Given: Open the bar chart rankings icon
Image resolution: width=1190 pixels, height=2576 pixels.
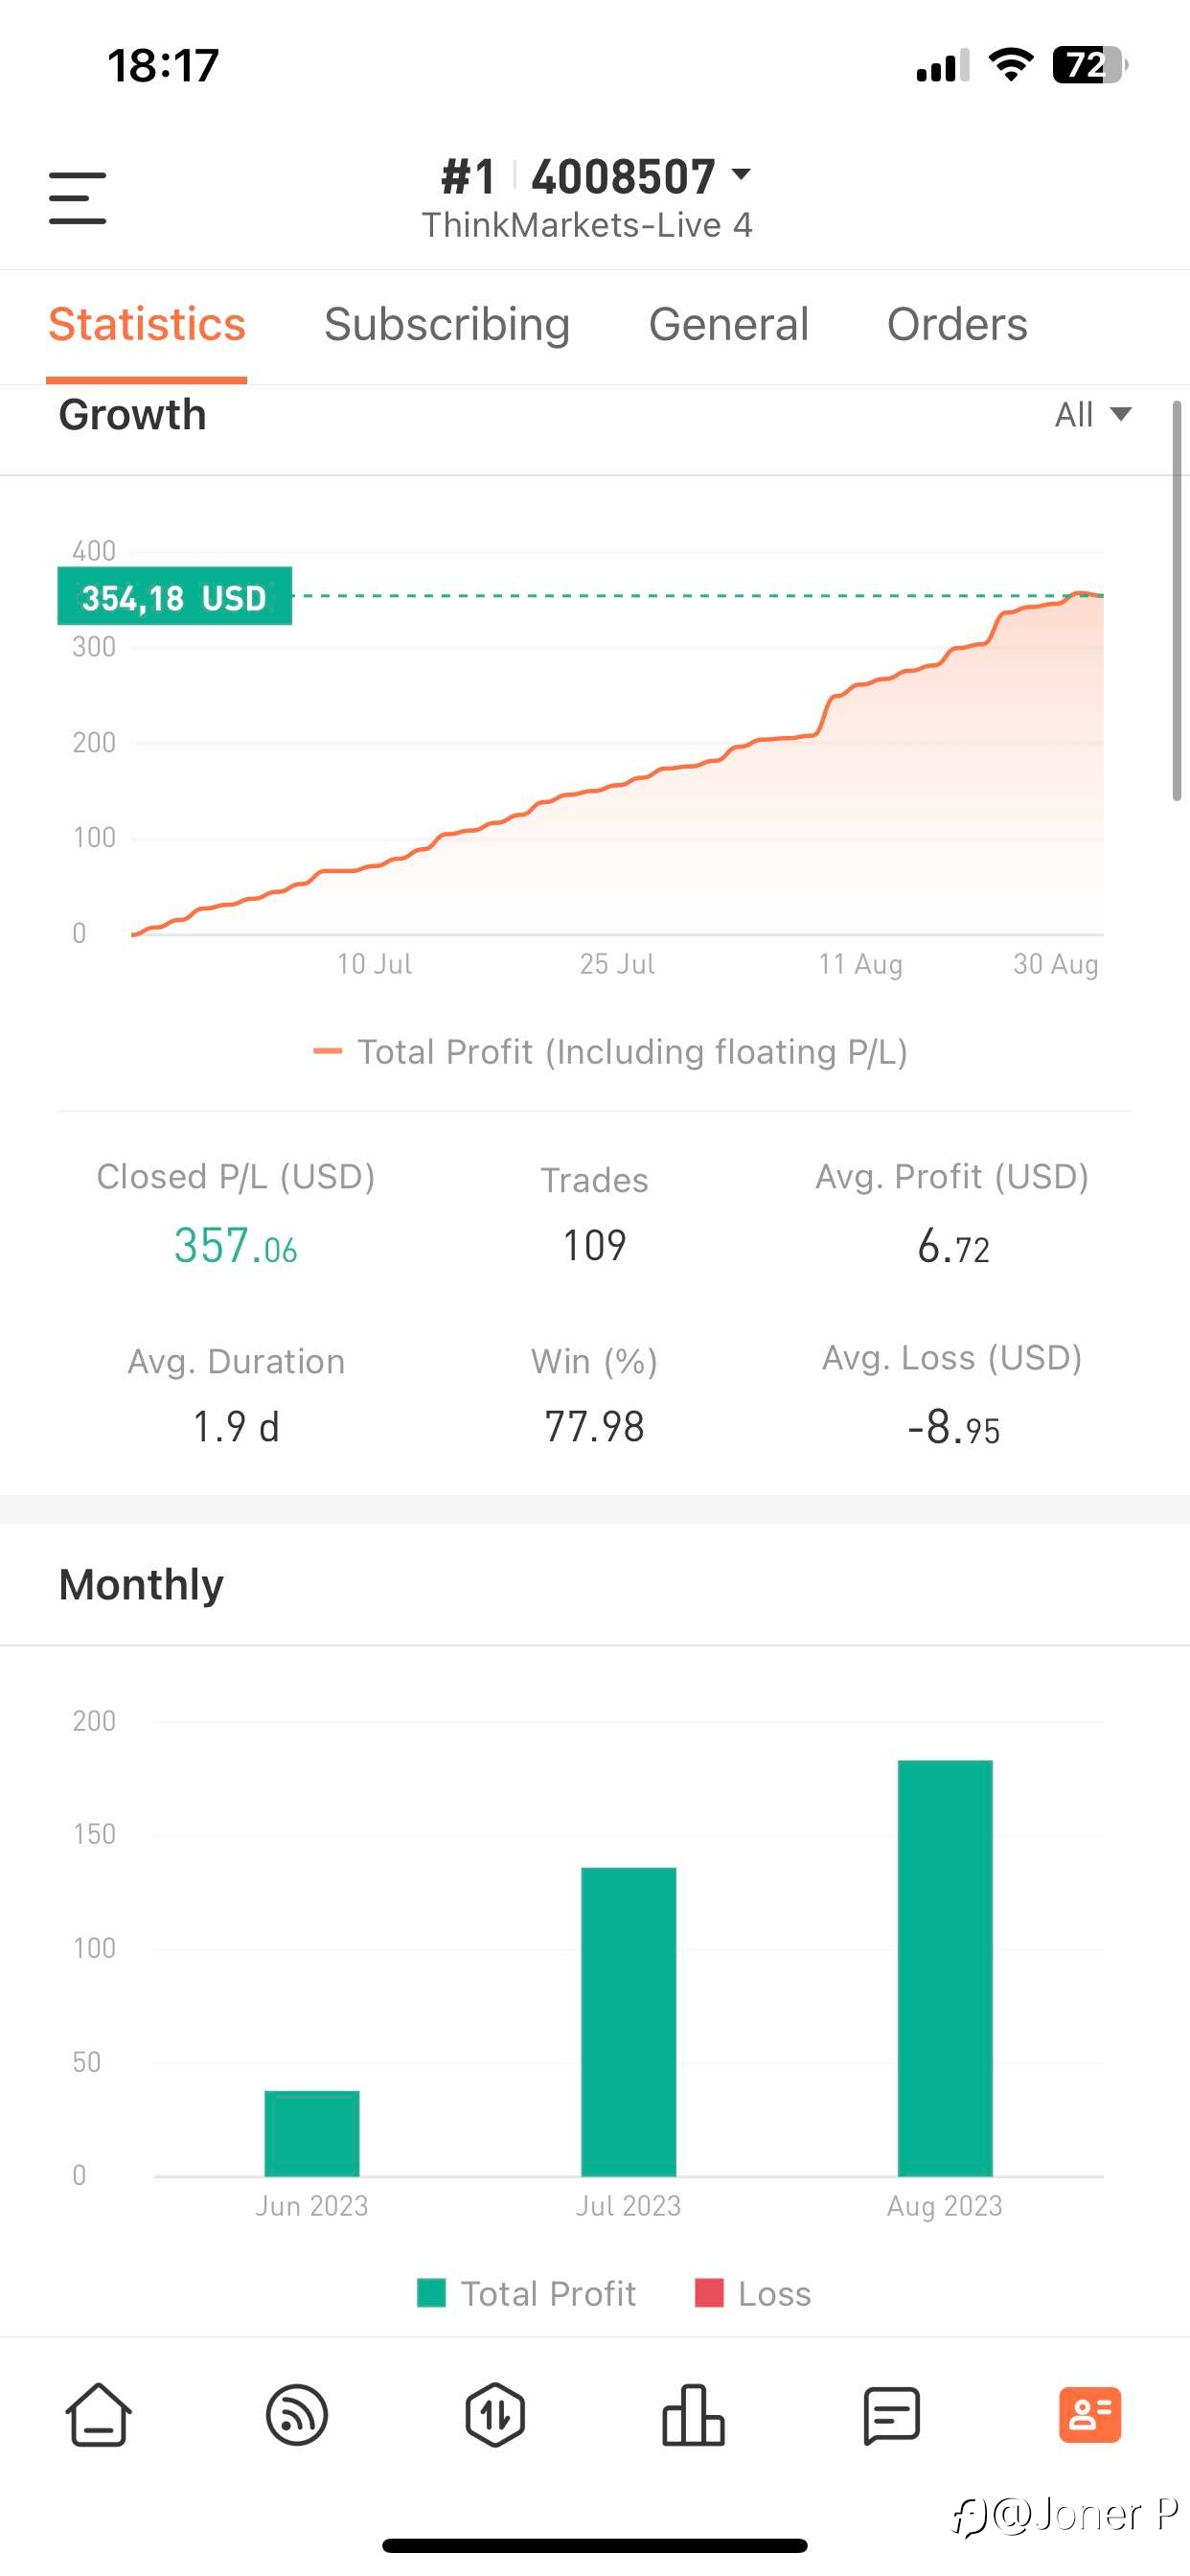Looking at the screenshot, I should coord(693,2415).
